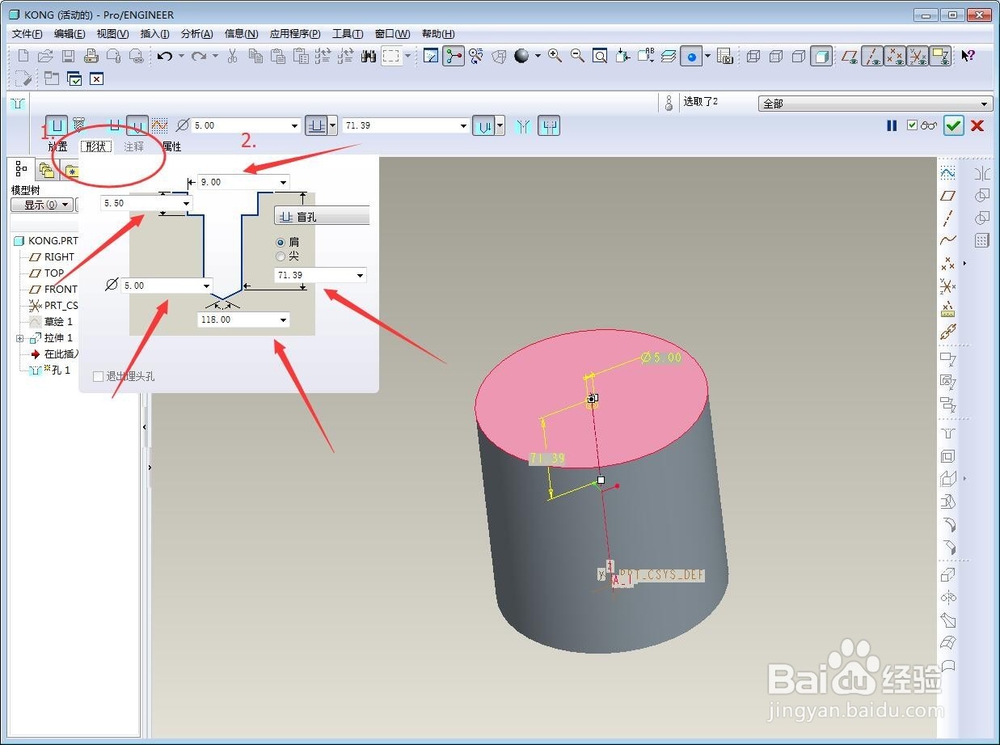The width and height of the screenshot is (1000, 745).
Task: Open the 工具 menu
Action: [348, 33]
